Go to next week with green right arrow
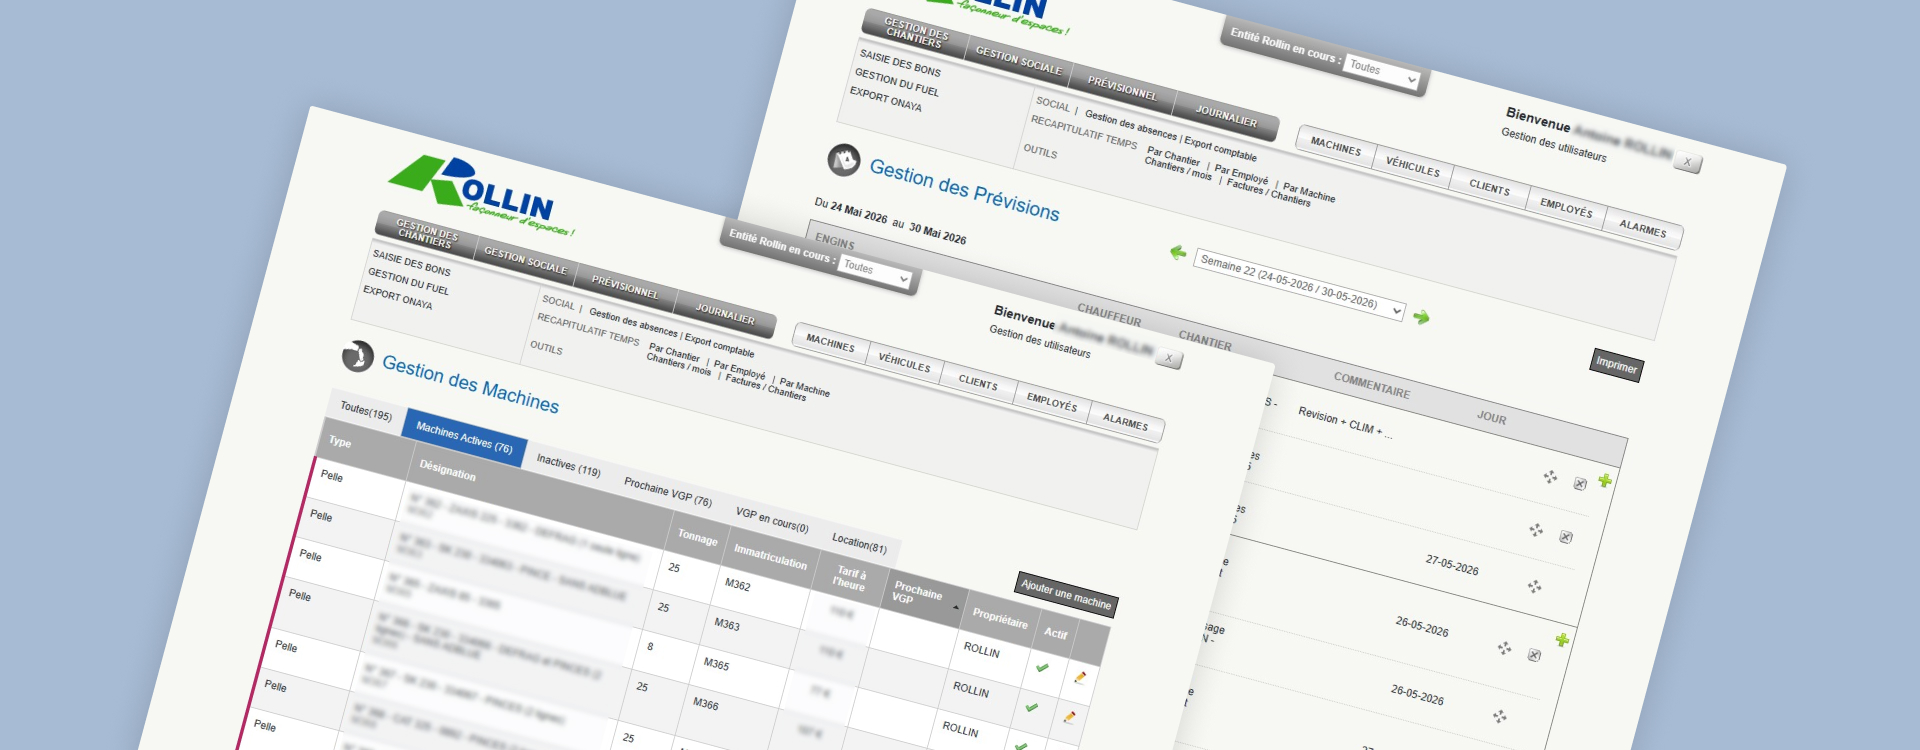The width and height of the screenshot is (1920, 750). (1421, 318)
